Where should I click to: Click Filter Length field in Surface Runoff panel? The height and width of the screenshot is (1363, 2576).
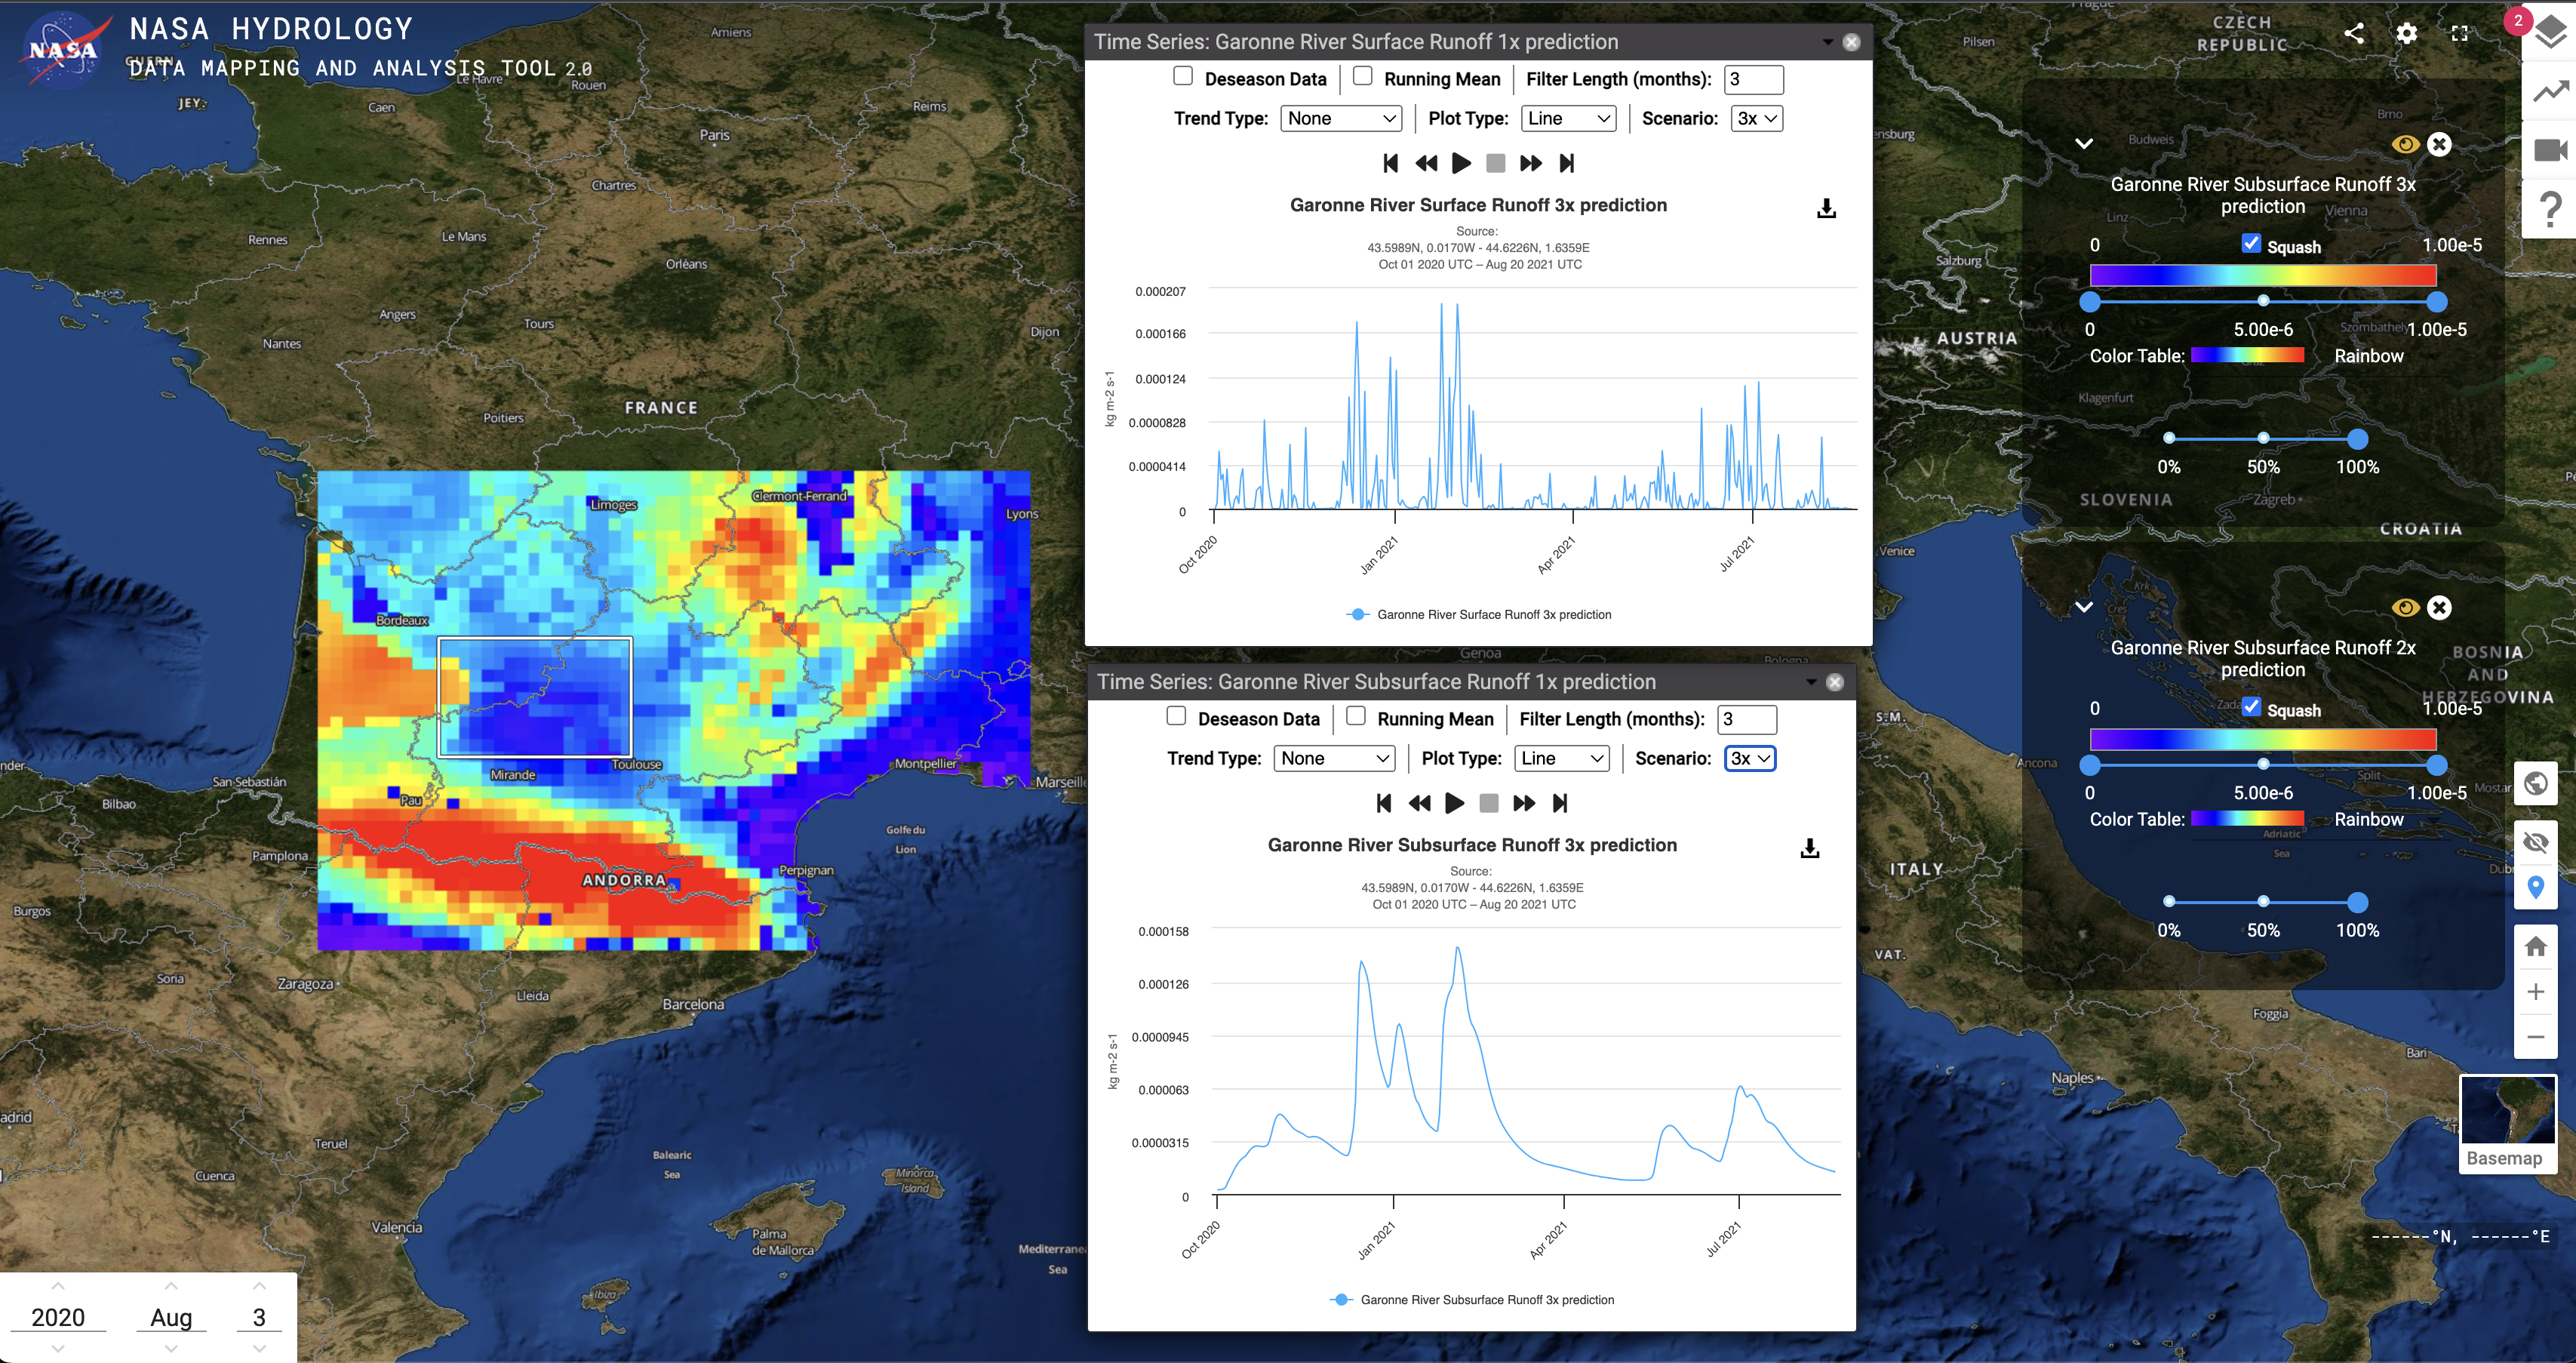(x=1753, y=80)
